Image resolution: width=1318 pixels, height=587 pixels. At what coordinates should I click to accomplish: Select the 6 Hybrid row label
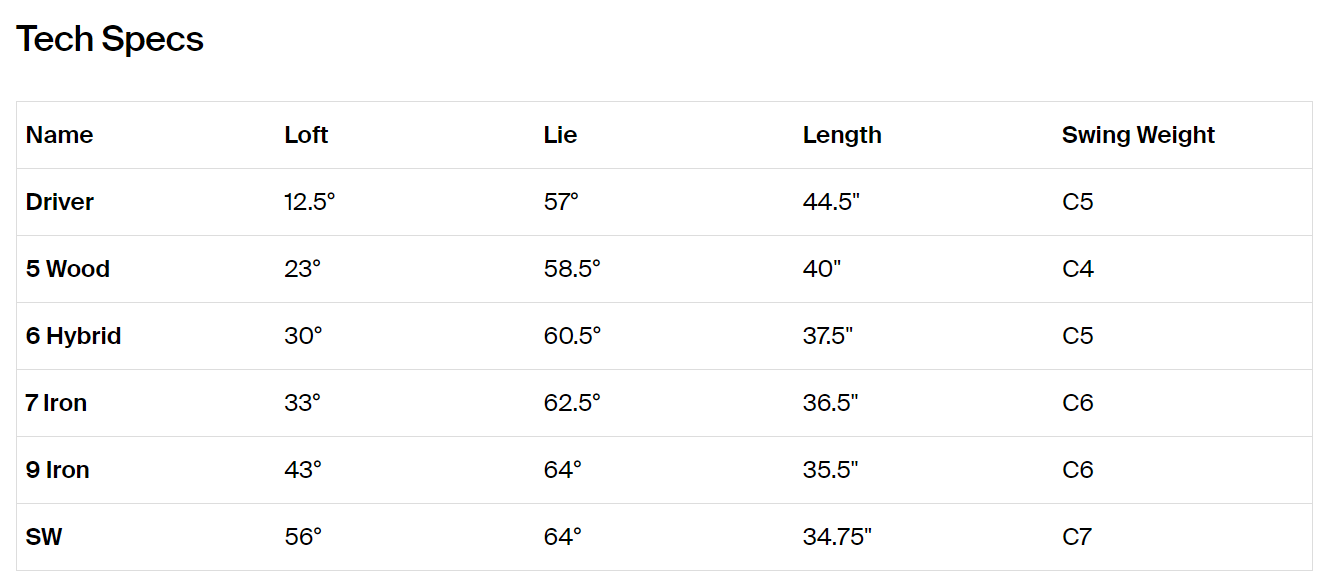[73, 336]
